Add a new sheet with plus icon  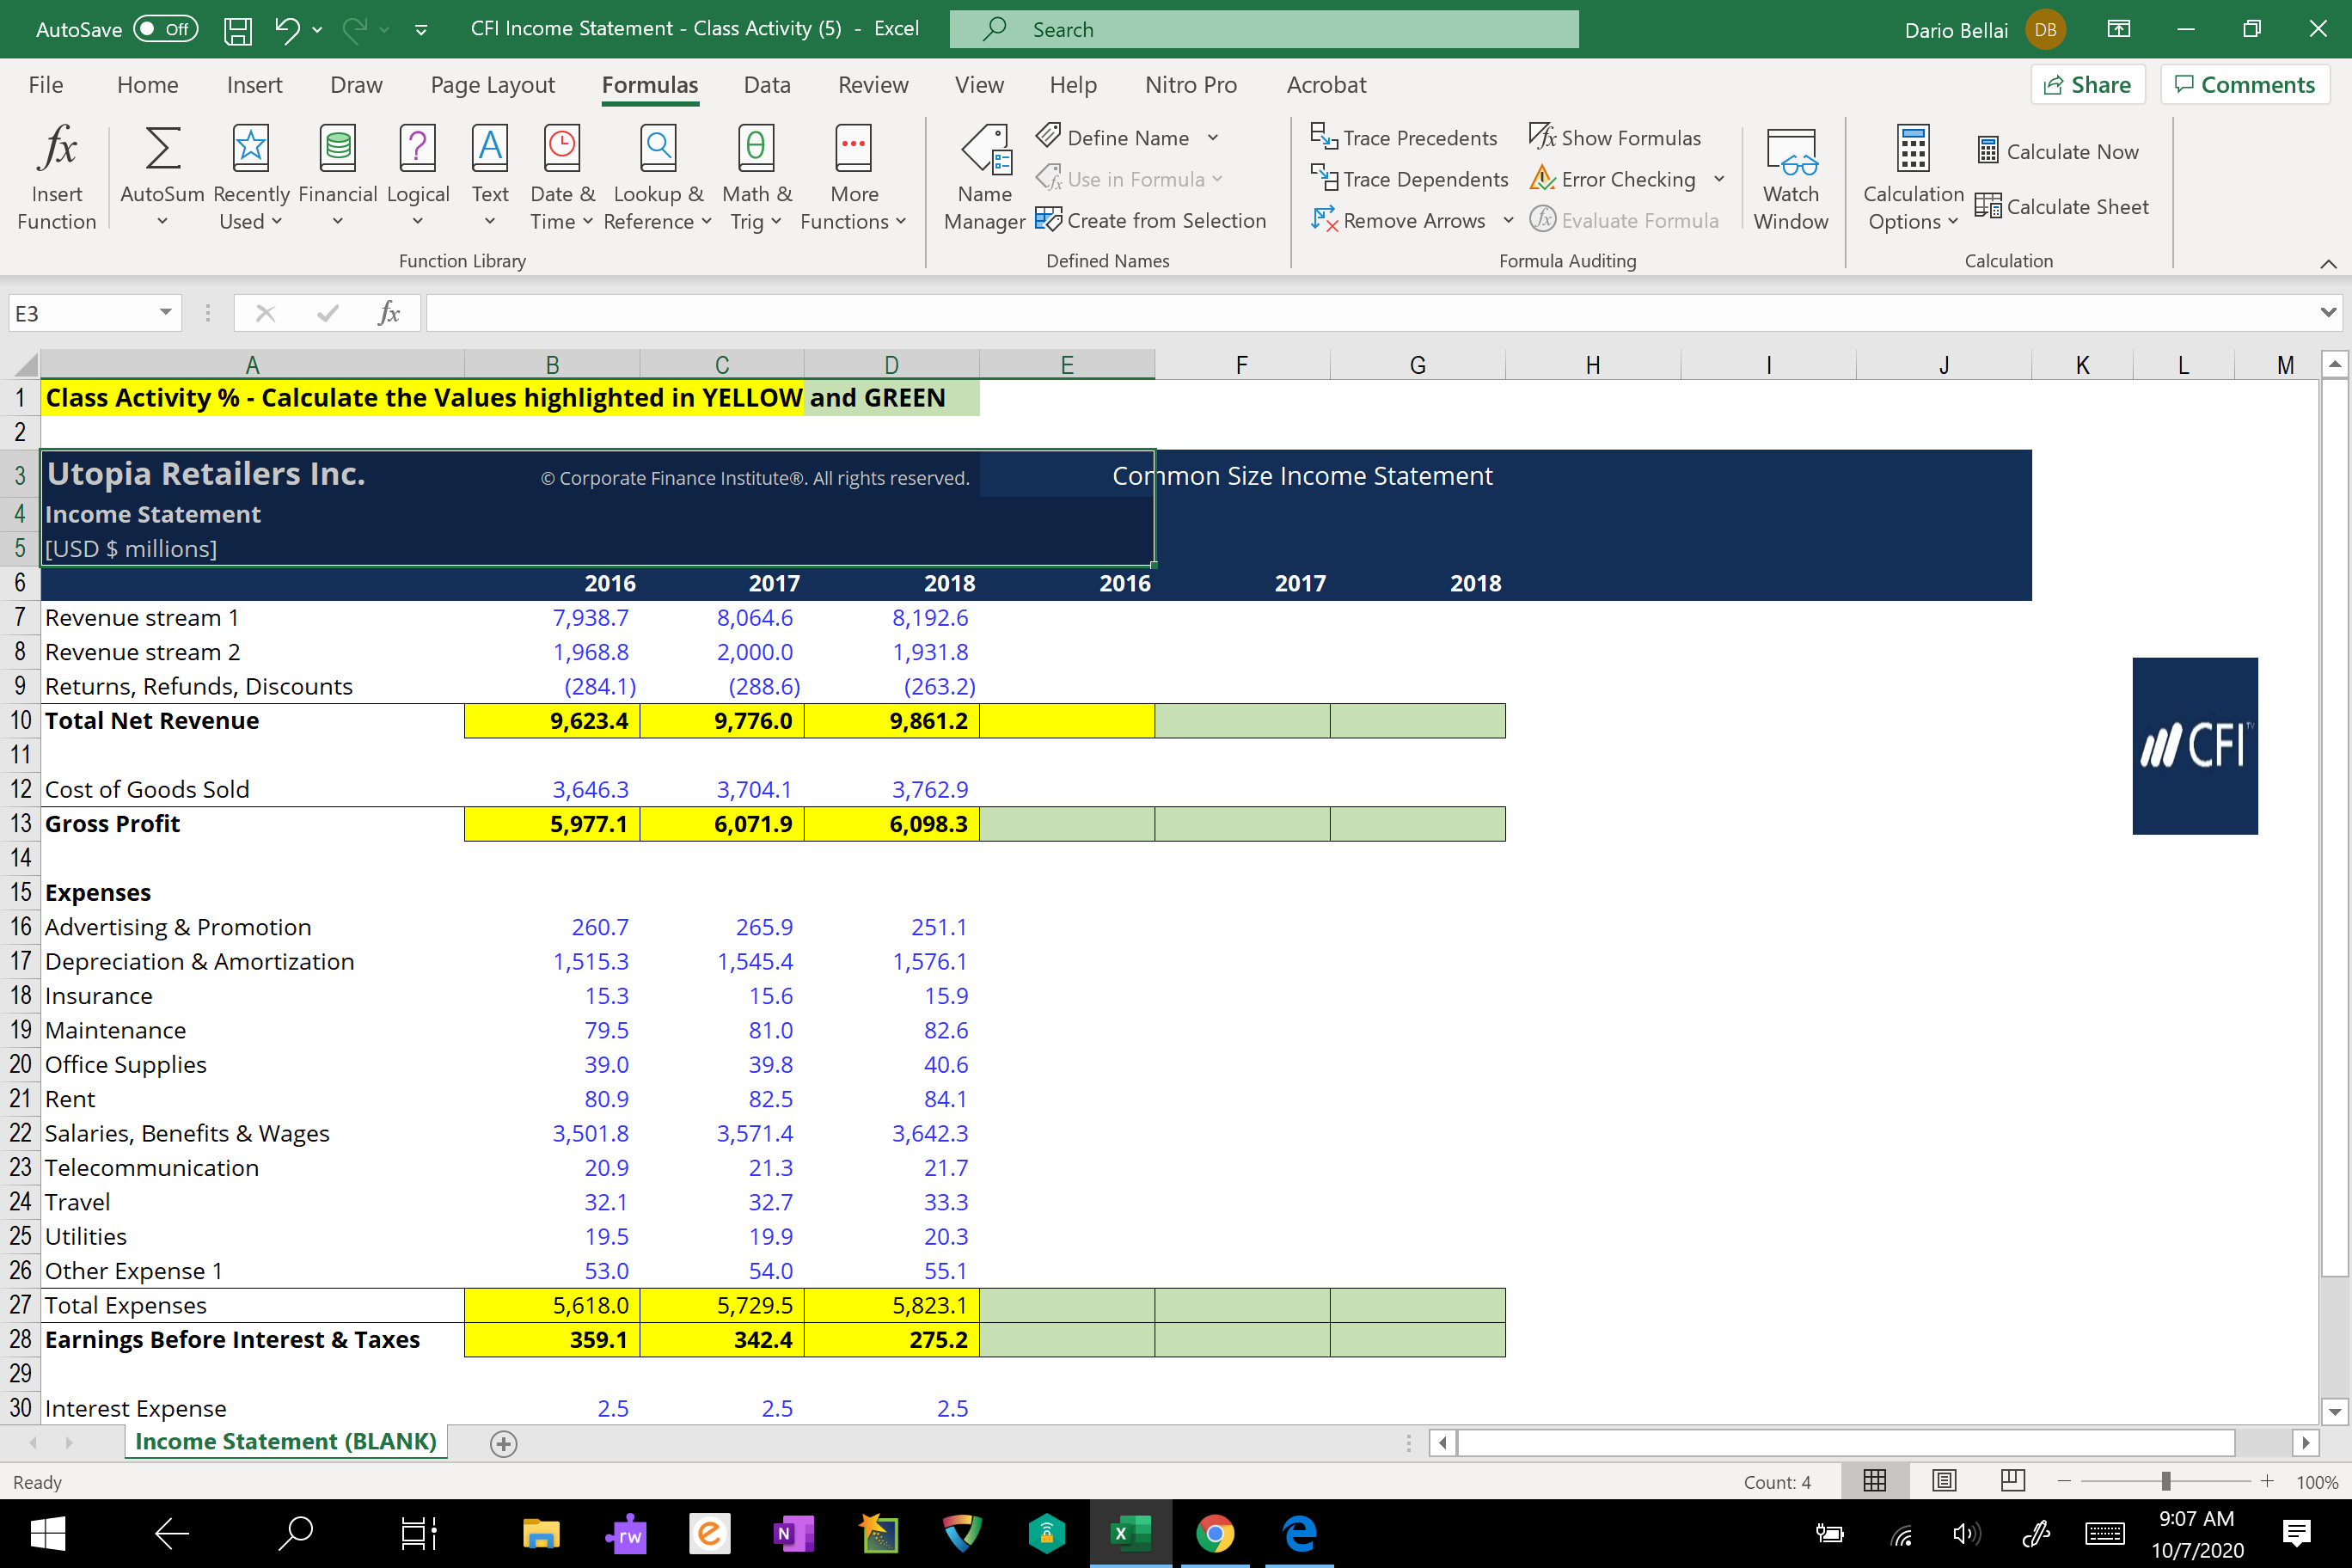click(504, 1443)
